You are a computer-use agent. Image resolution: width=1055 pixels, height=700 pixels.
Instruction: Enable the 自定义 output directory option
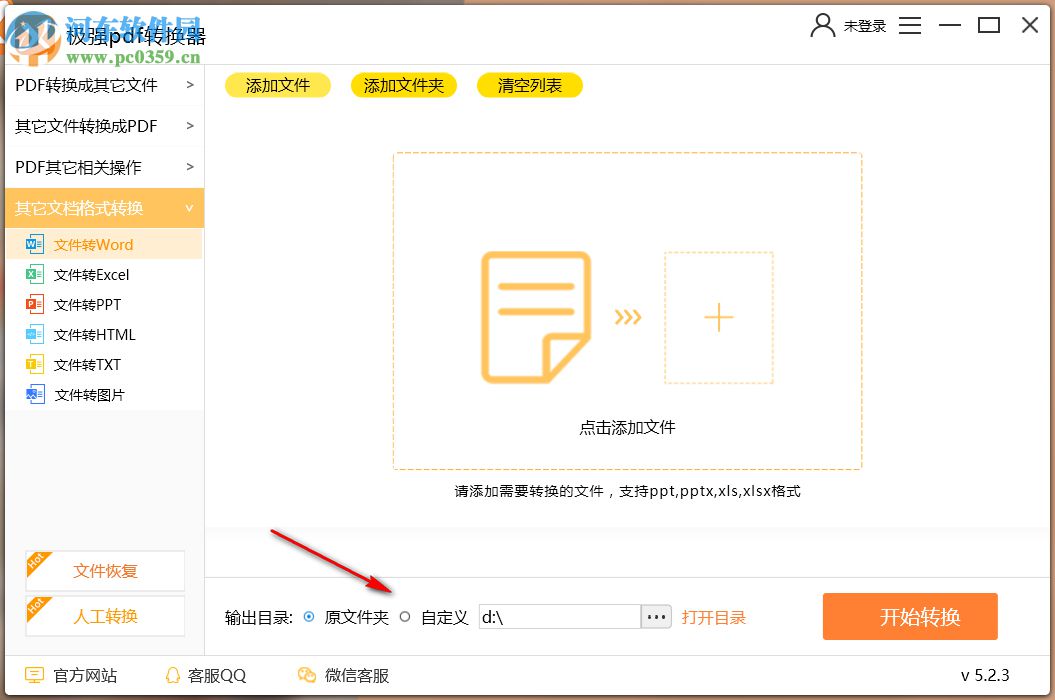pos(404,617)
